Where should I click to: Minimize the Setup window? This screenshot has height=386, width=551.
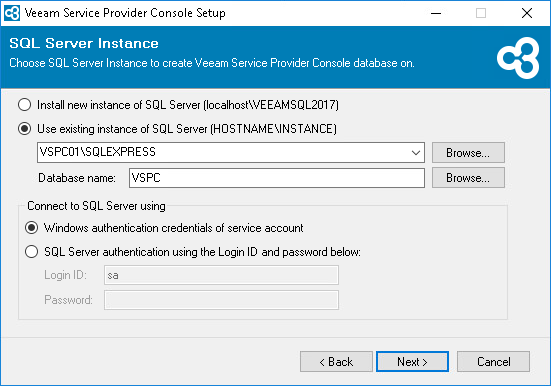(436, 13)
